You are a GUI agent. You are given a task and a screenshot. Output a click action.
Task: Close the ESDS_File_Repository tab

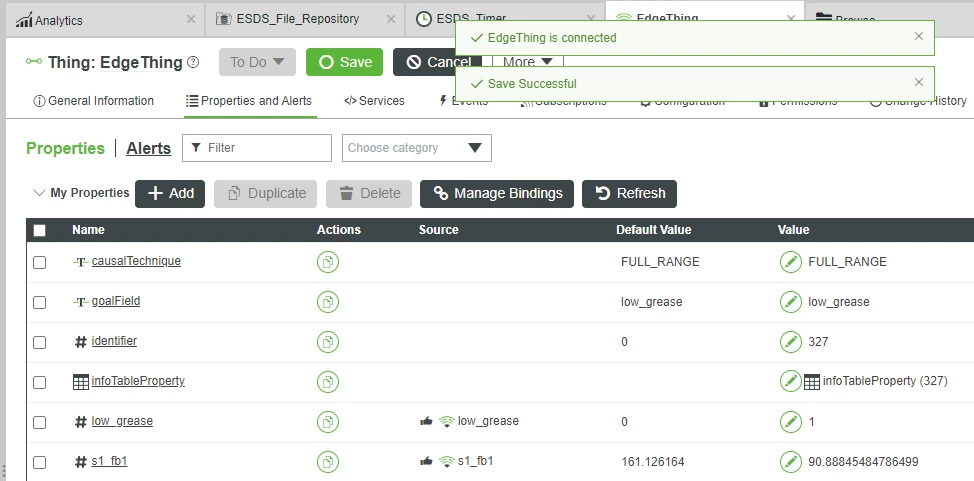pyautogui.click(x=391, y=19)
